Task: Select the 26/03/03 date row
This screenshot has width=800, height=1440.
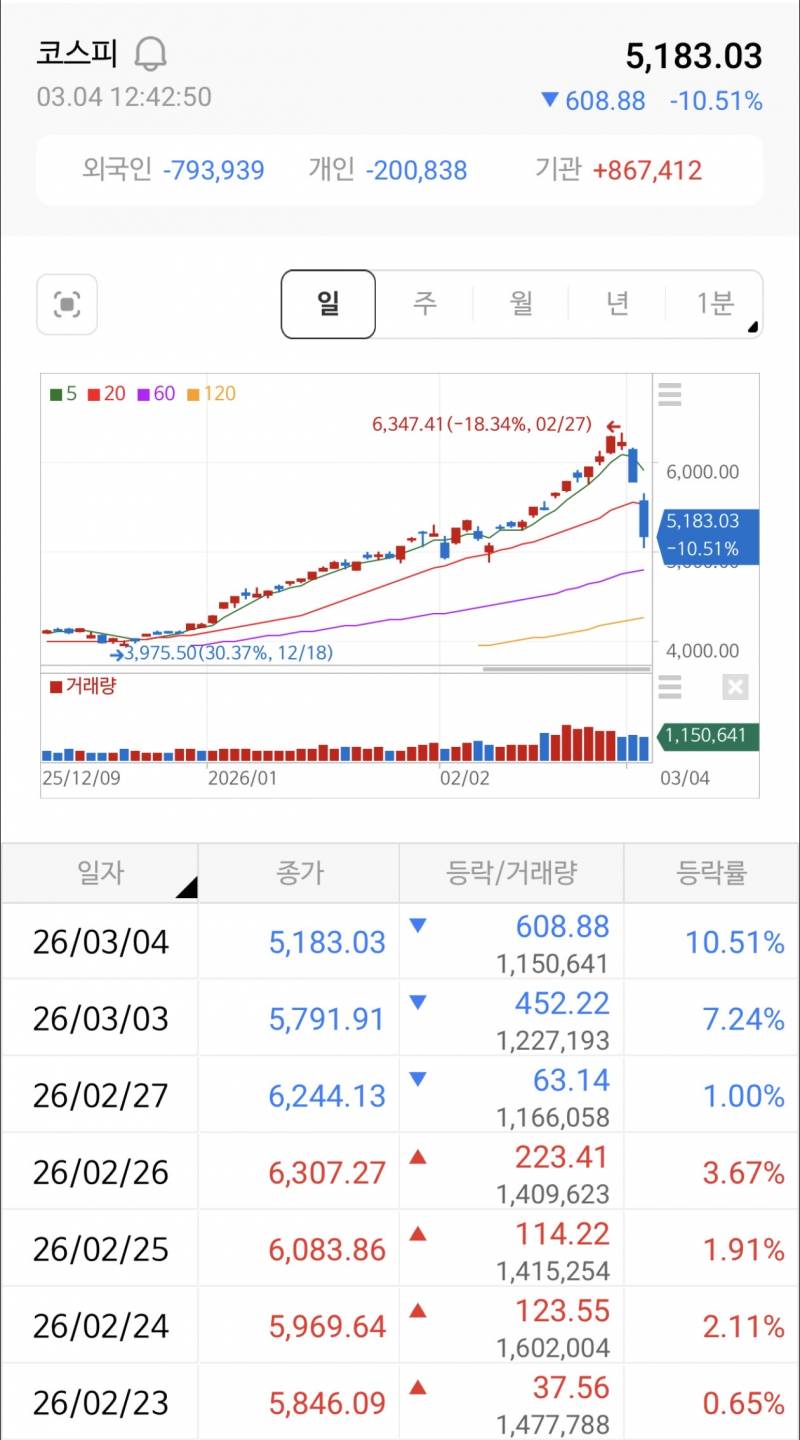Action: [400, 1019]
